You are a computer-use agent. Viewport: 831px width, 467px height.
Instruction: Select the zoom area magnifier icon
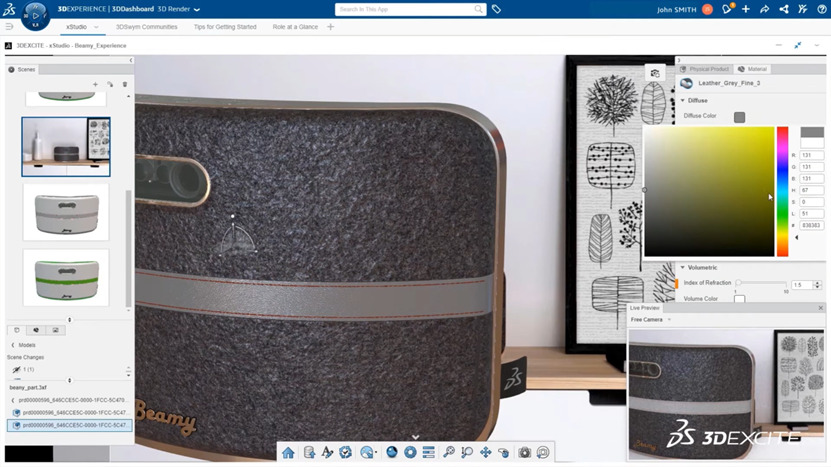coord(467,452)
